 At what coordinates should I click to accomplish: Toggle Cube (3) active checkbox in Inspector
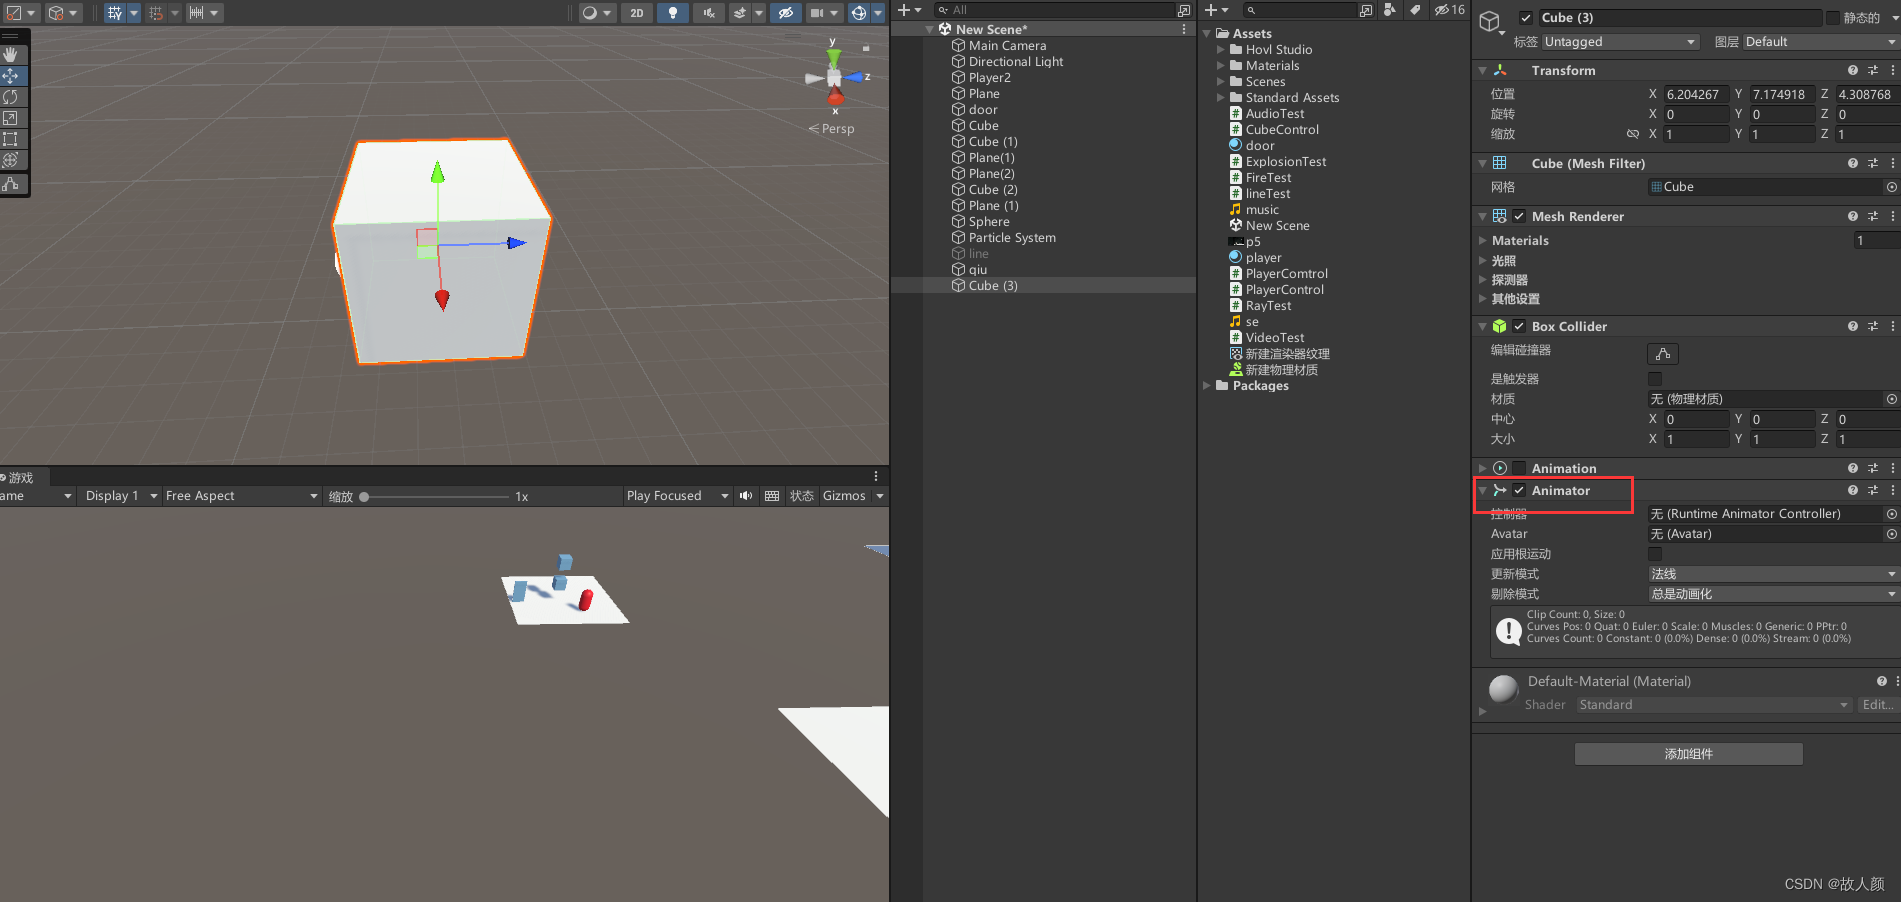click(1526, 18)
